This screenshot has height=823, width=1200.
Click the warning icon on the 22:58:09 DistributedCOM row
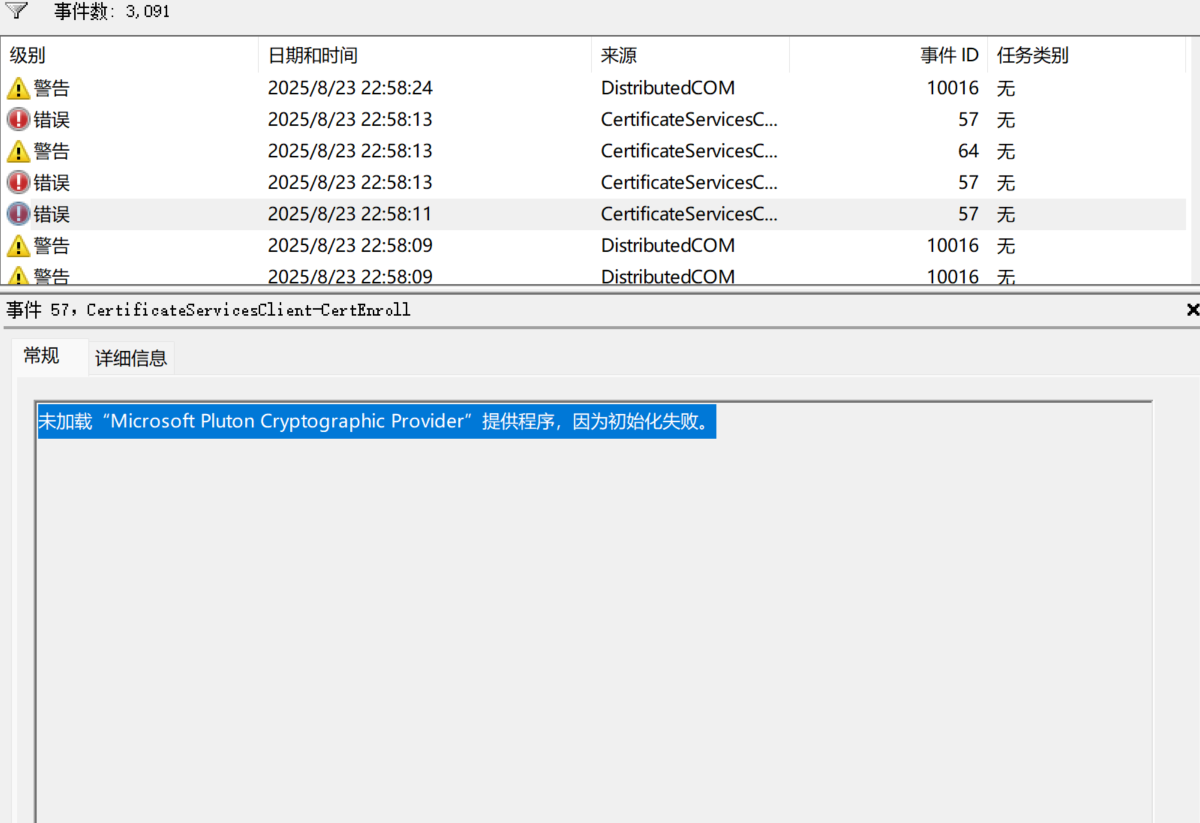coord(18,245)
